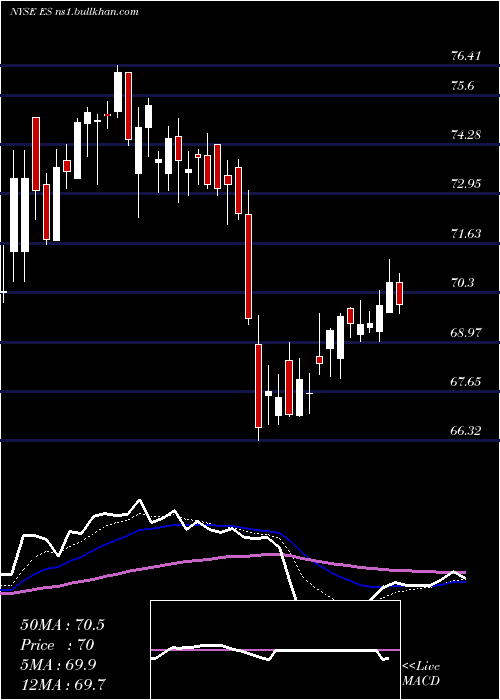Screen dimensions: 500x700
Task: Click the 71.63 price level label
Action: 466,233
